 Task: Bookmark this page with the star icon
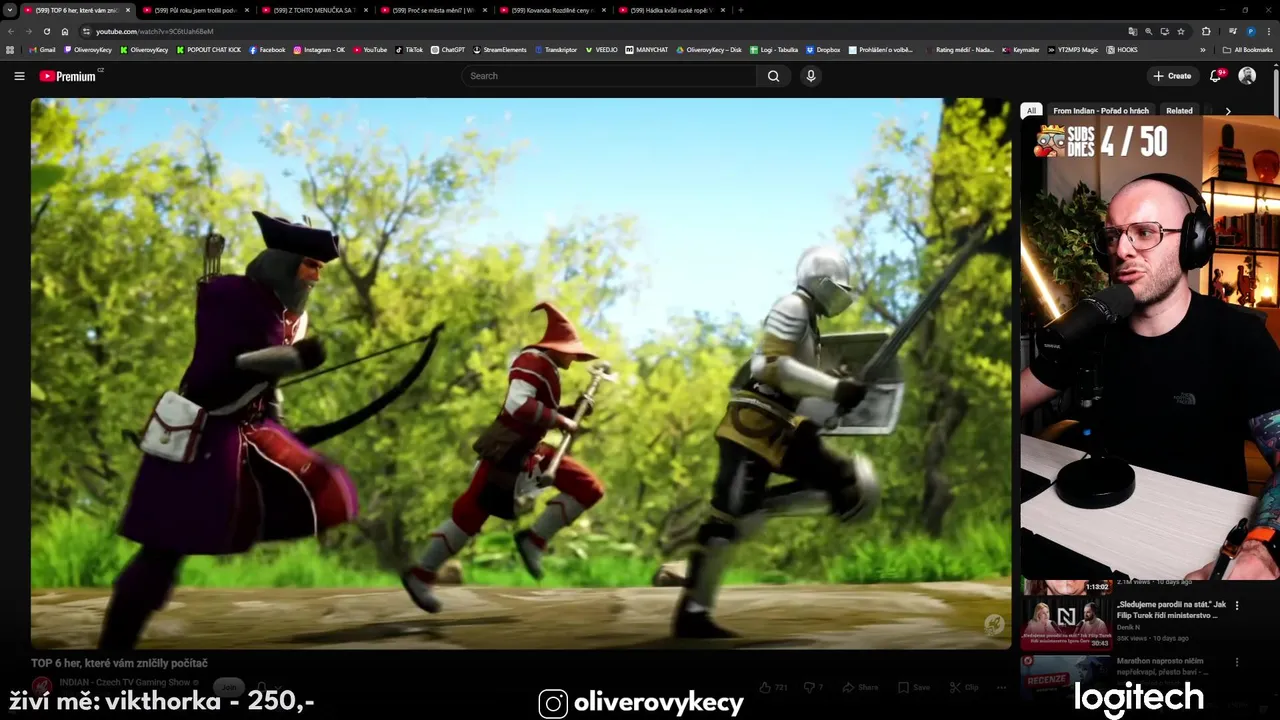click(x=1182, y=31)
